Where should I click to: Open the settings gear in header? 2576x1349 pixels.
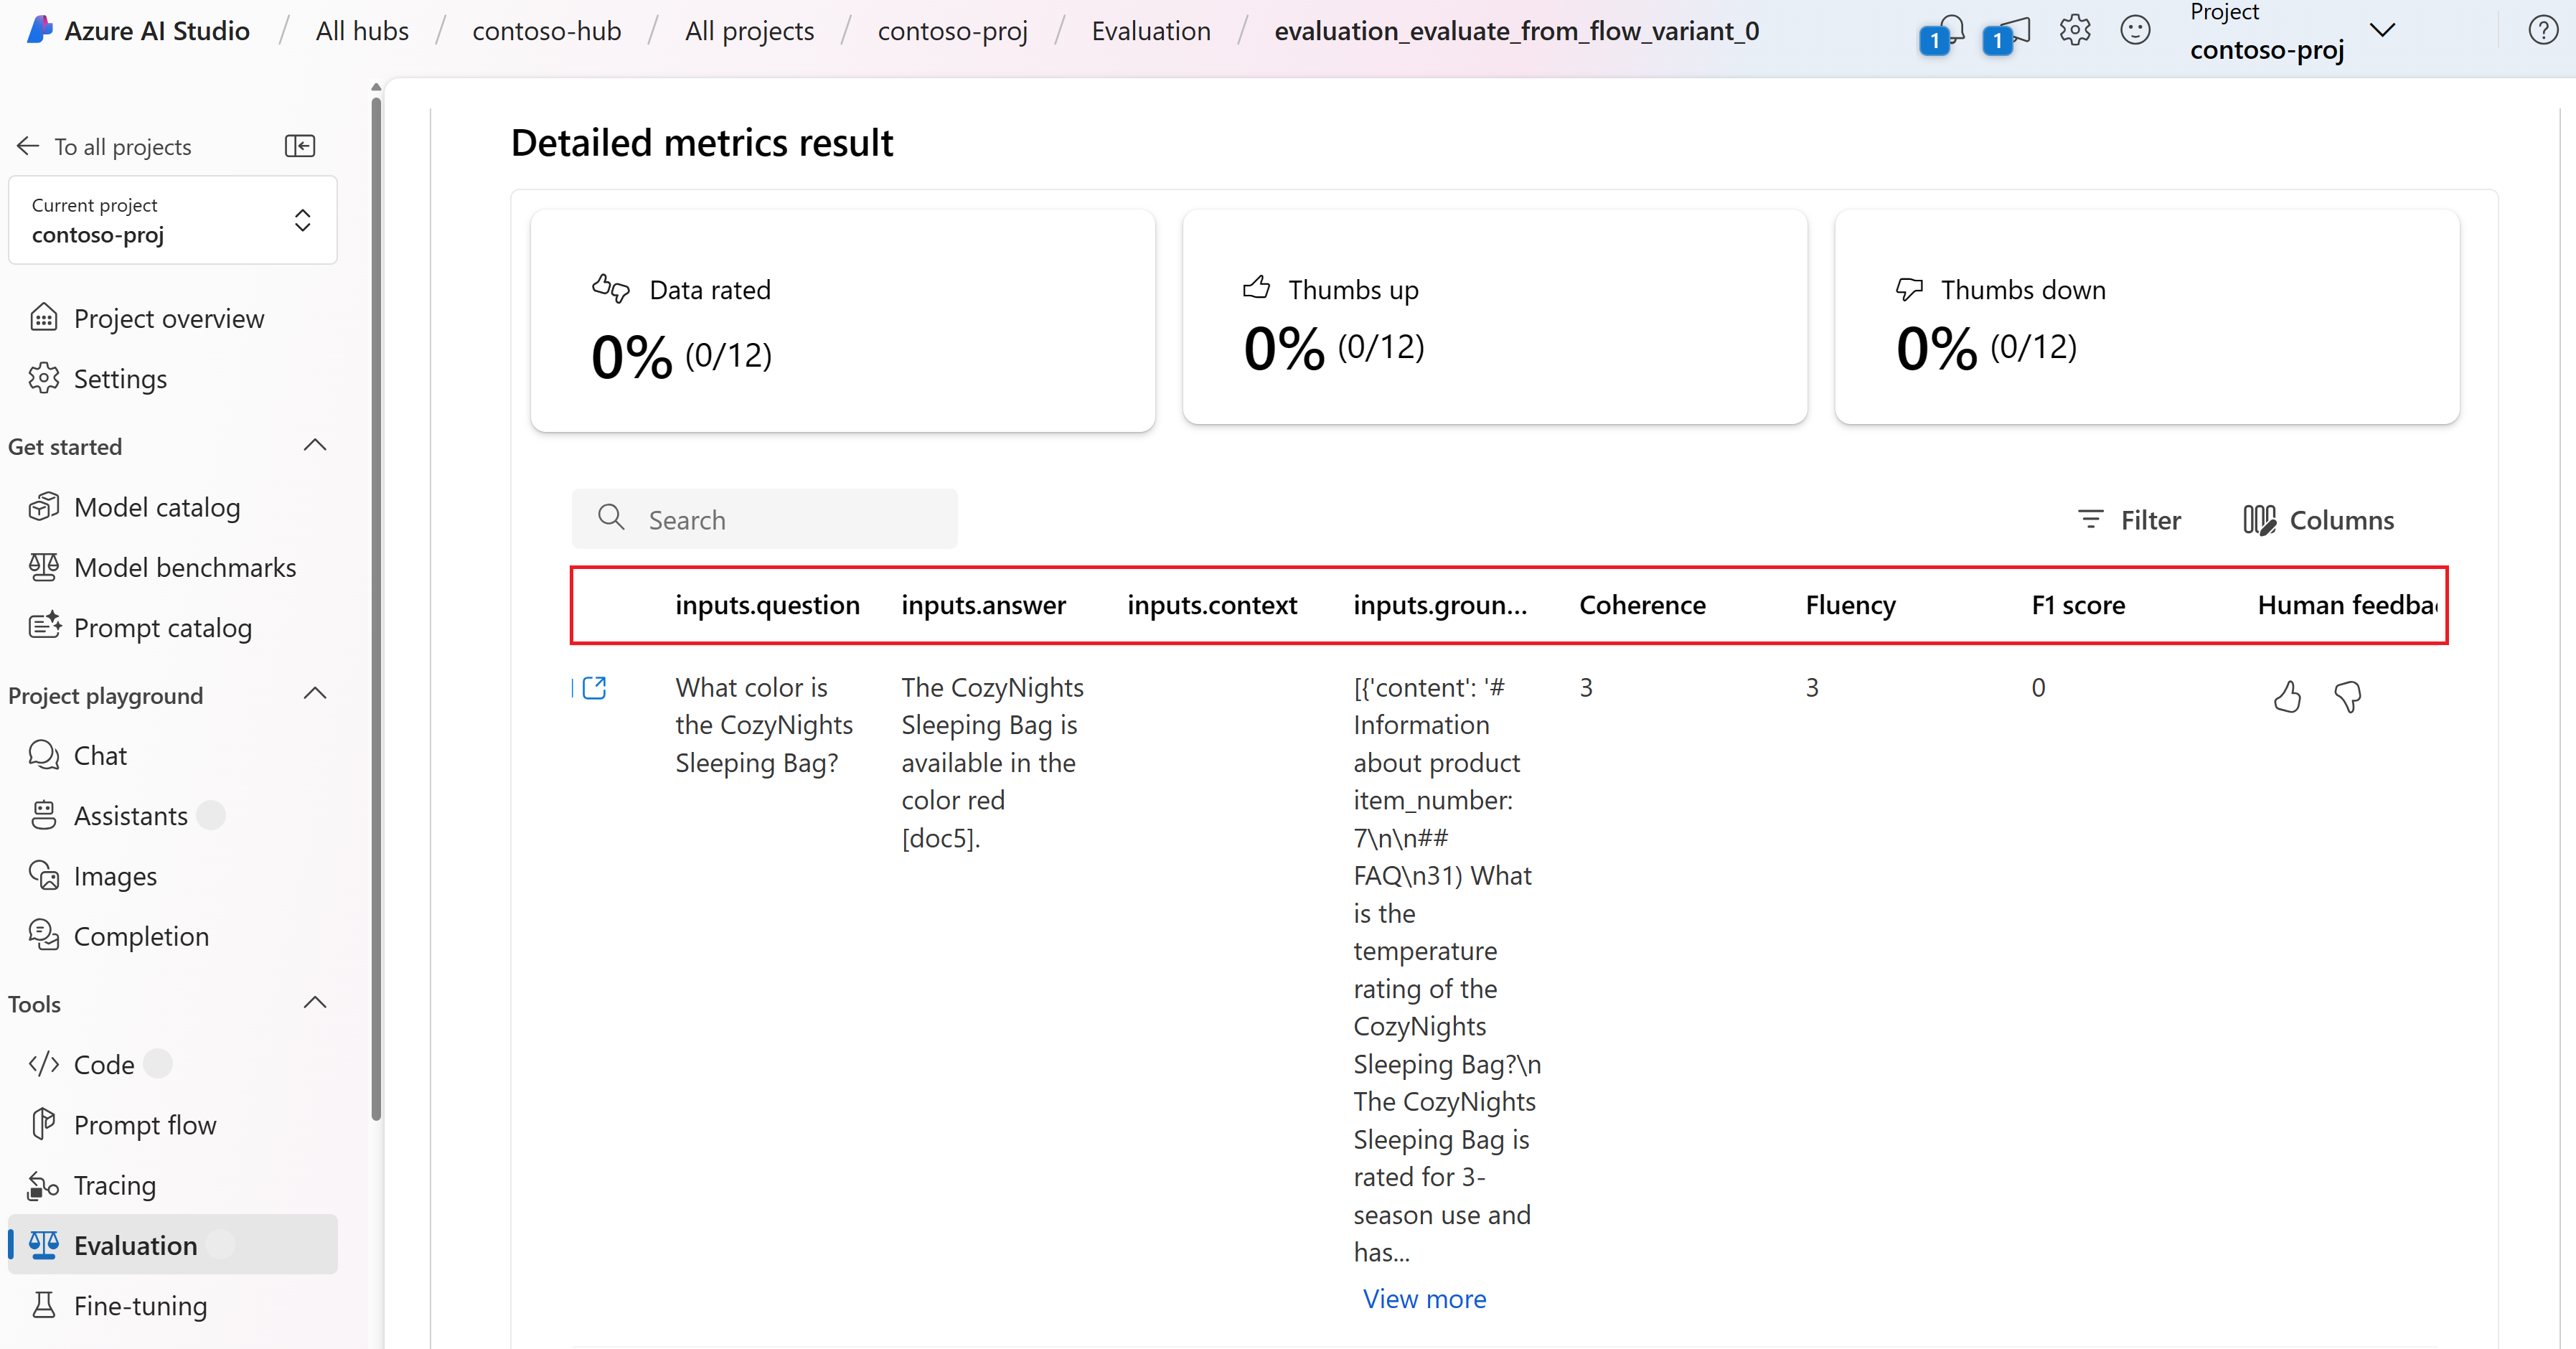point(2075,30)
